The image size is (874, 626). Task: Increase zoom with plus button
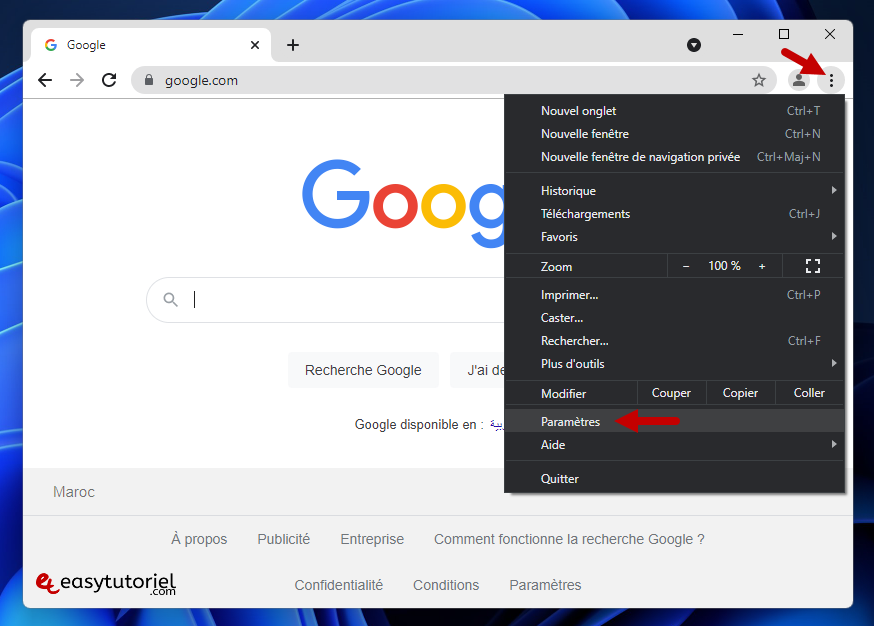click(x=762, y=266)
